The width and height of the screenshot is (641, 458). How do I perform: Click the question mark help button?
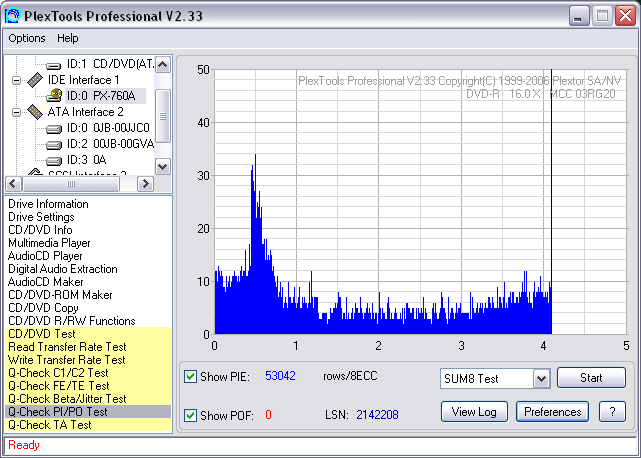pos(612,411)
